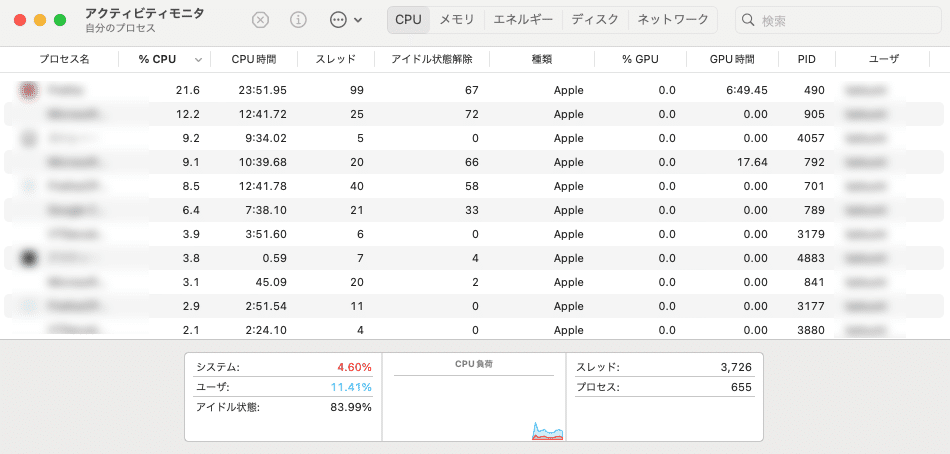Select the ディスク tab
This screenshot has height=454, width=950.
point(595,20)
